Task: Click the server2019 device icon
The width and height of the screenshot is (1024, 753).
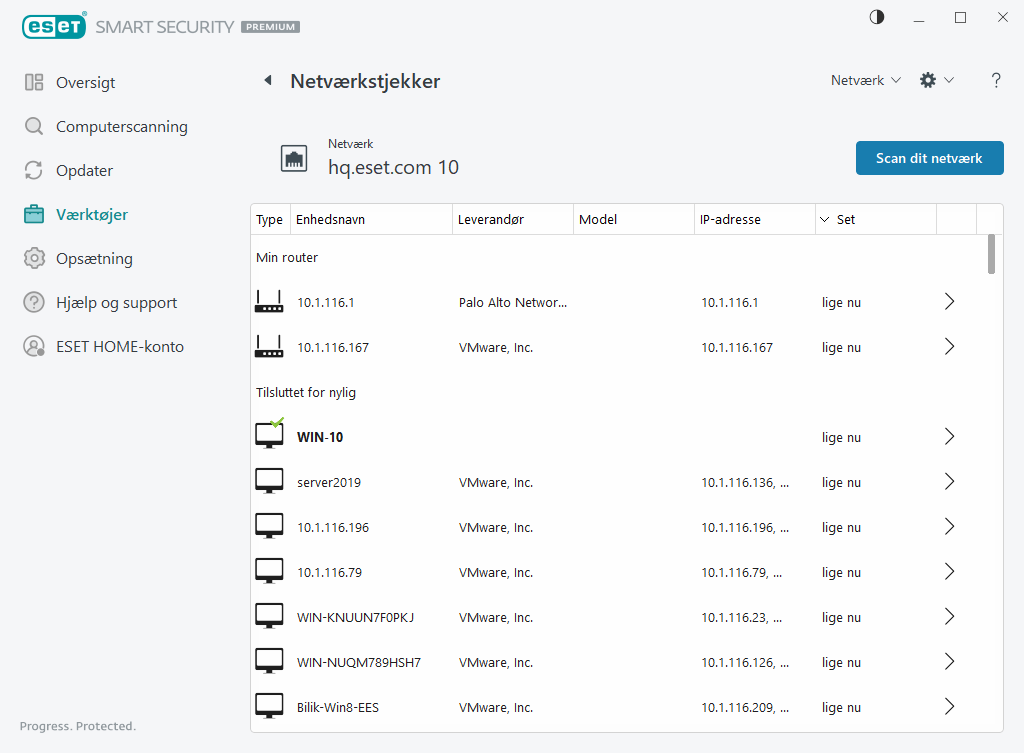Action: 269,482
